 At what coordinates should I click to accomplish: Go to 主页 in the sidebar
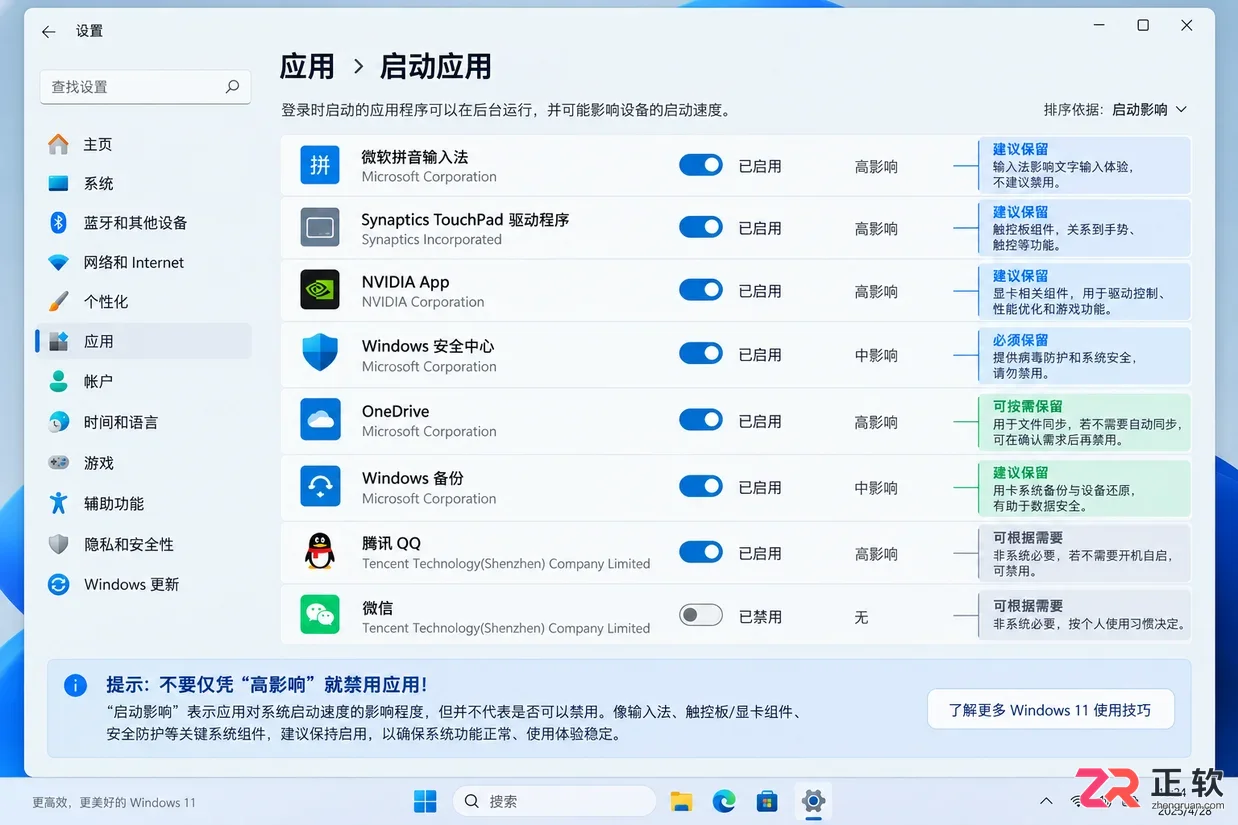143,144
